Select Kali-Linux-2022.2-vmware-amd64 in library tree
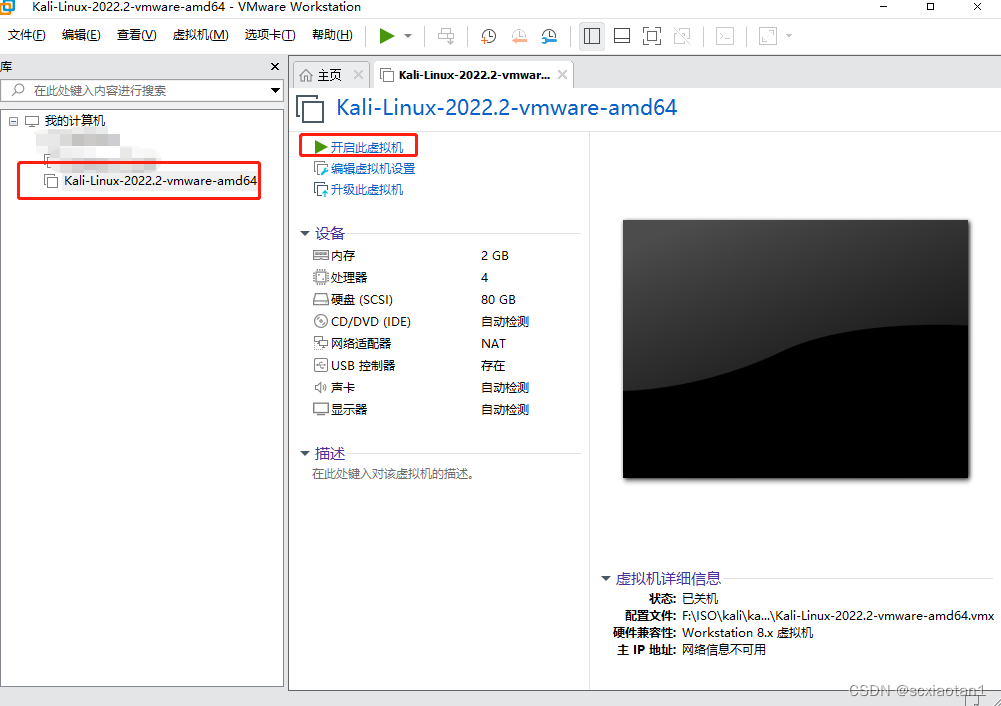1001x706 pixels. 160,181
